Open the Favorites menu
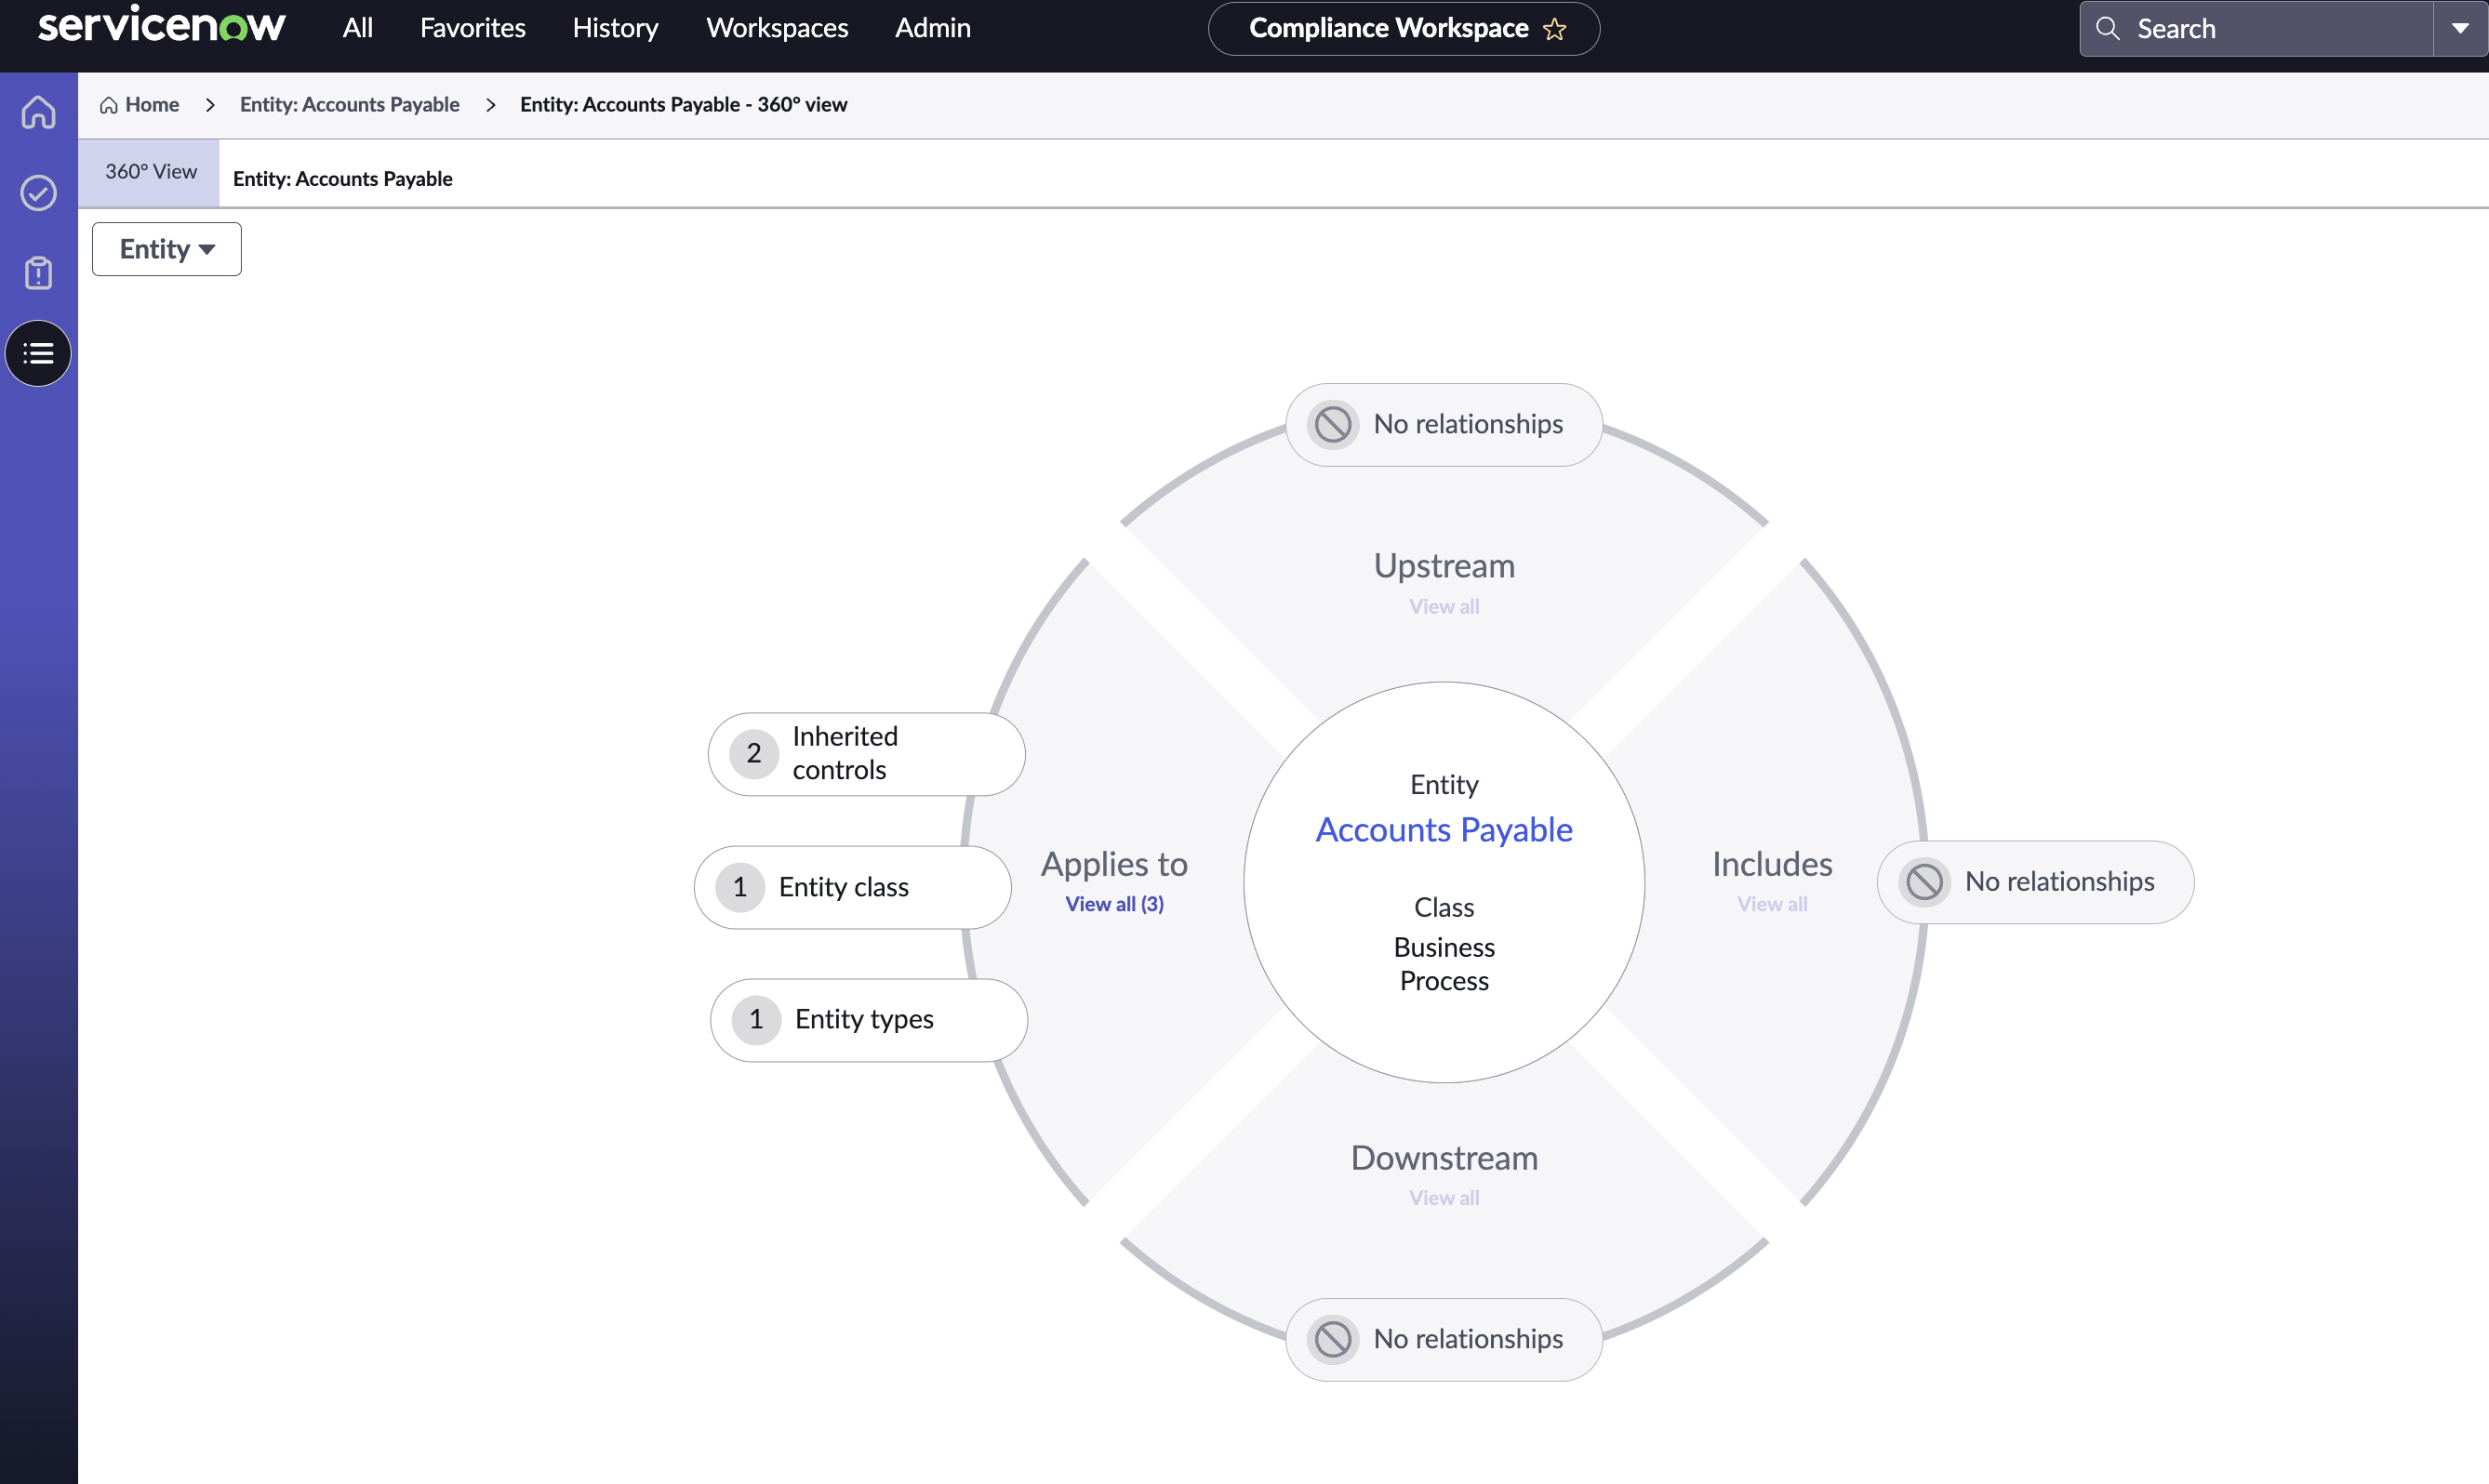 coord(473,28)
